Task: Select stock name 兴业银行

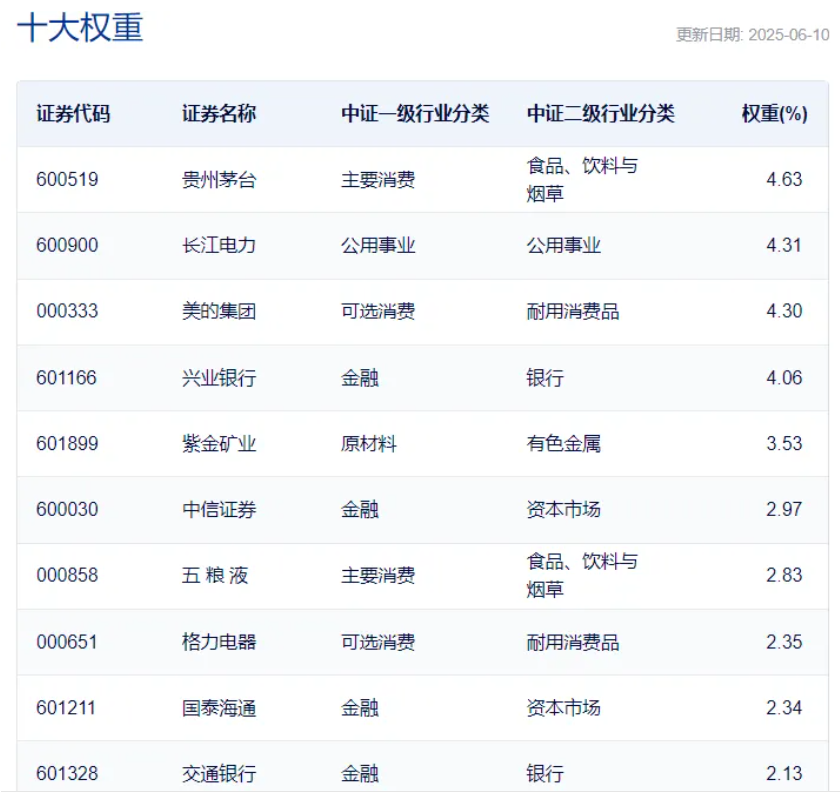Action: click(x=219, y=378)
